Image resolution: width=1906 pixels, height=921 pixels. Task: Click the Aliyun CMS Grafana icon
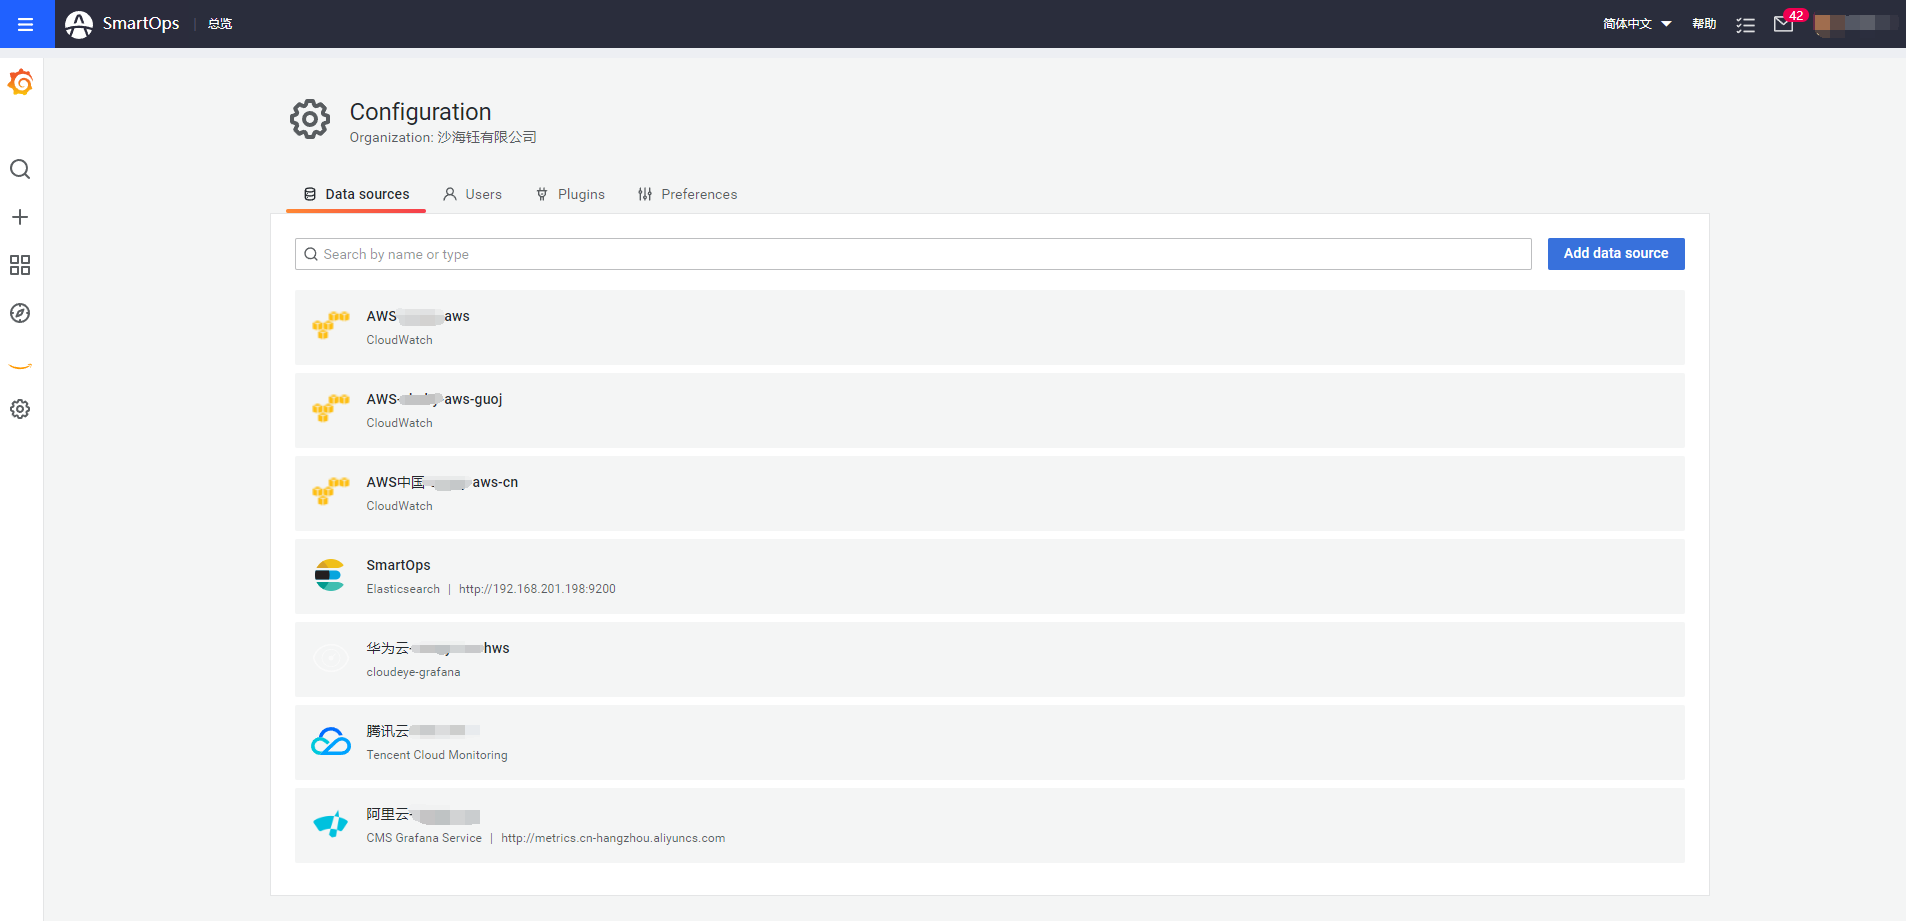pyautogui.click(x=331, y=824)
